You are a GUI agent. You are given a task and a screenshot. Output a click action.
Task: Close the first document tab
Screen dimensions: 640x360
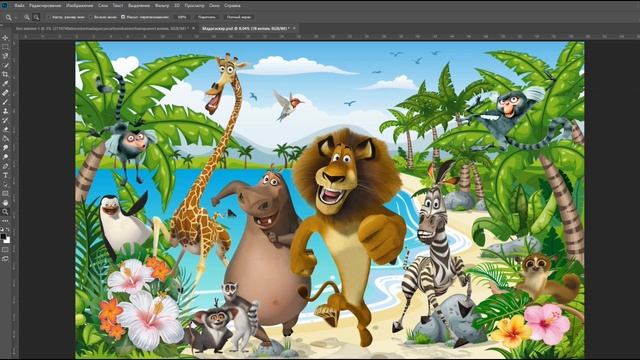tap(193, 29)
